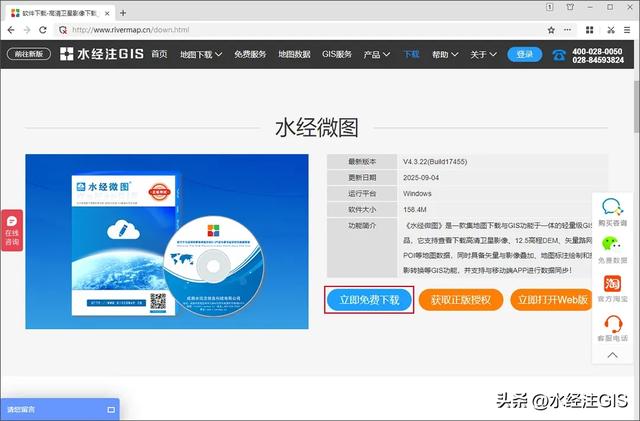Expand the 帮助 dropdown menu
The image size is (640, 421).
pyautogui.click(x=445, y=54)
